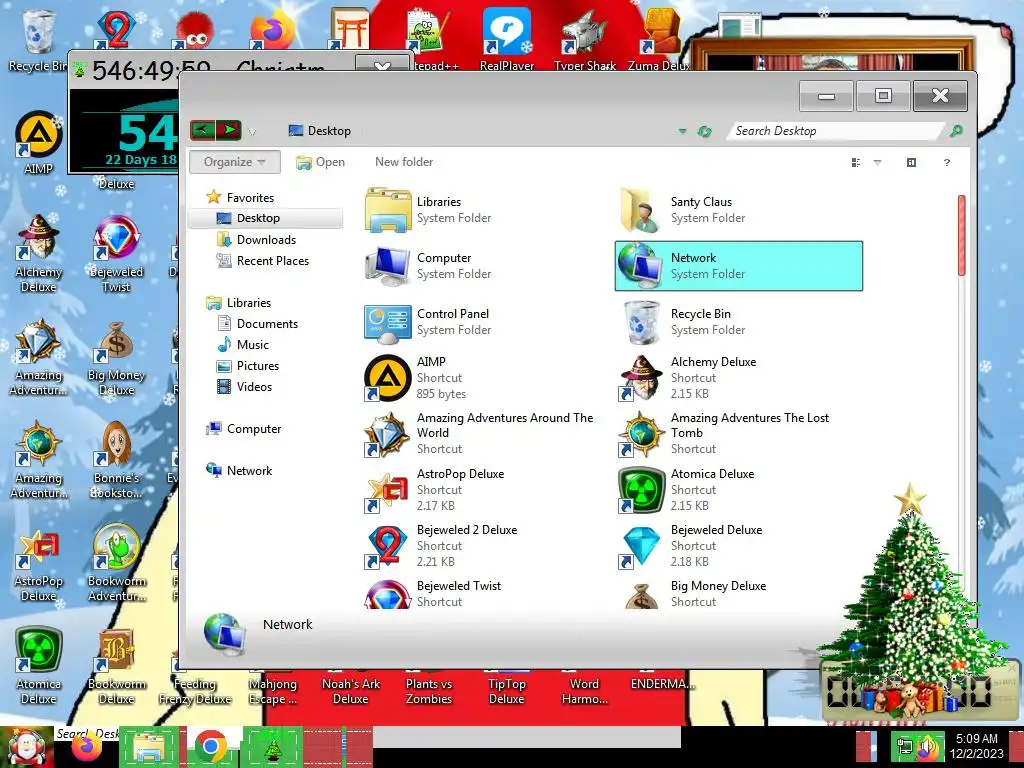The image size is (1024, 768).
Task: Click the green forward arrow button
Action: pos(229,130)
